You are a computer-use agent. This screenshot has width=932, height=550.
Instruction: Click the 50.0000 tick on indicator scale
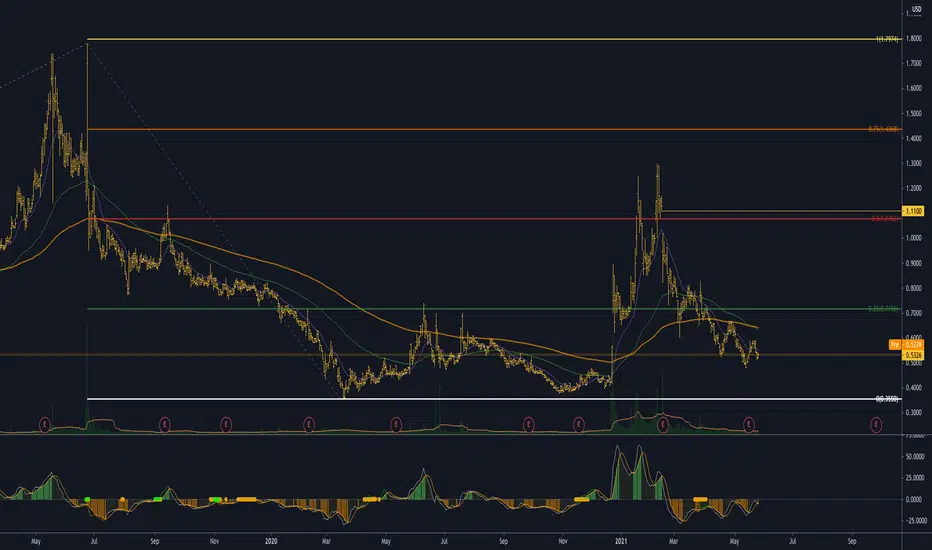click(x=915, y=457)
